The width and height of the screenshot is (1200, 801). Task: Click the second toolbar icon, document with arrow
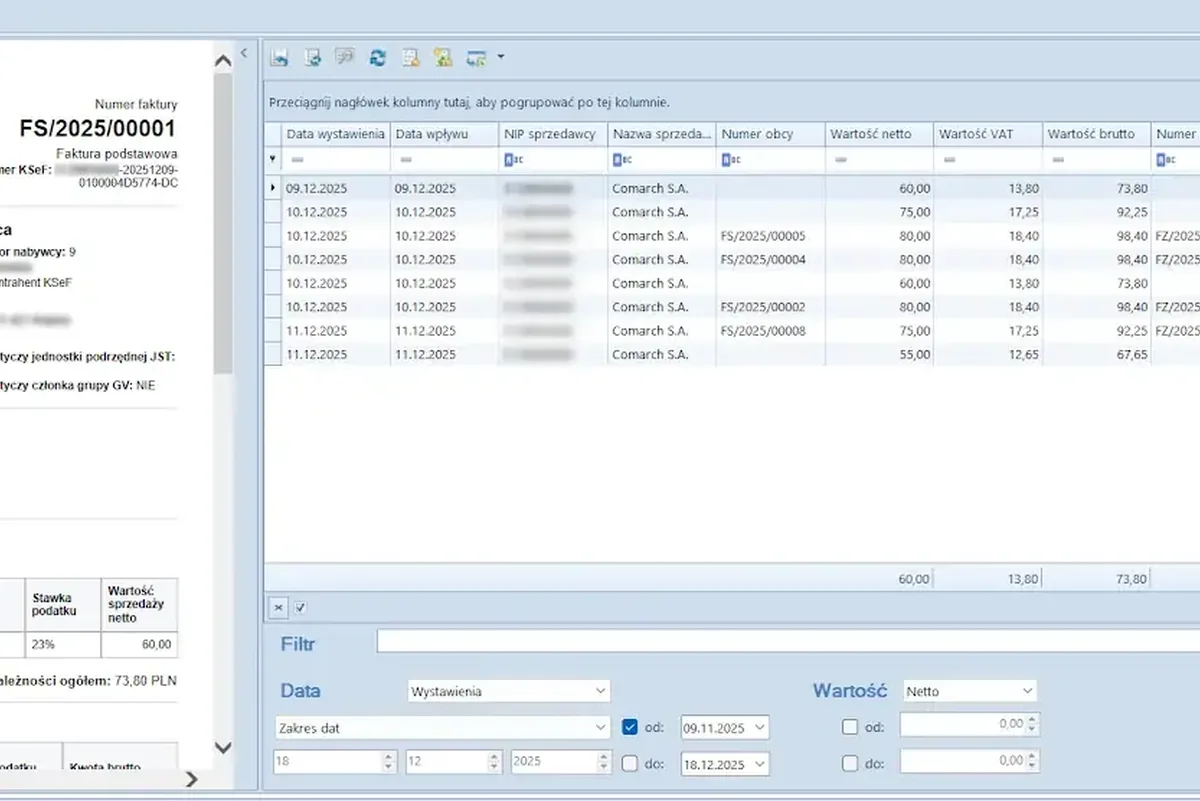click(313, 58)
